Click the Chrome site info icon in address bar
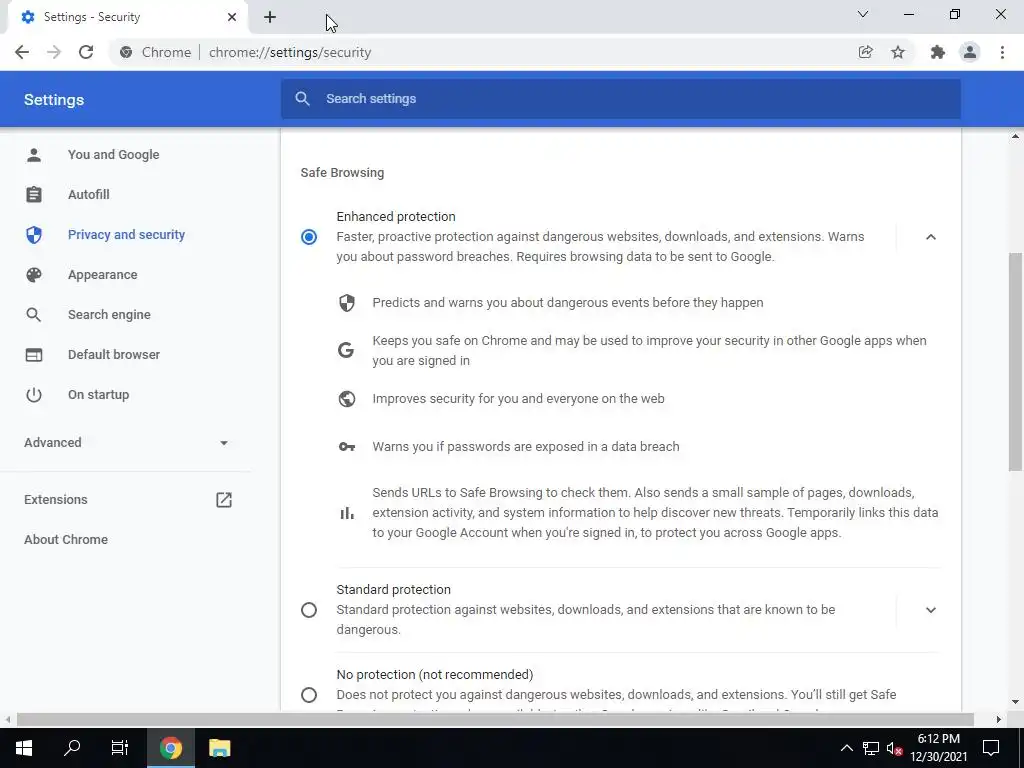 point(126,52)
